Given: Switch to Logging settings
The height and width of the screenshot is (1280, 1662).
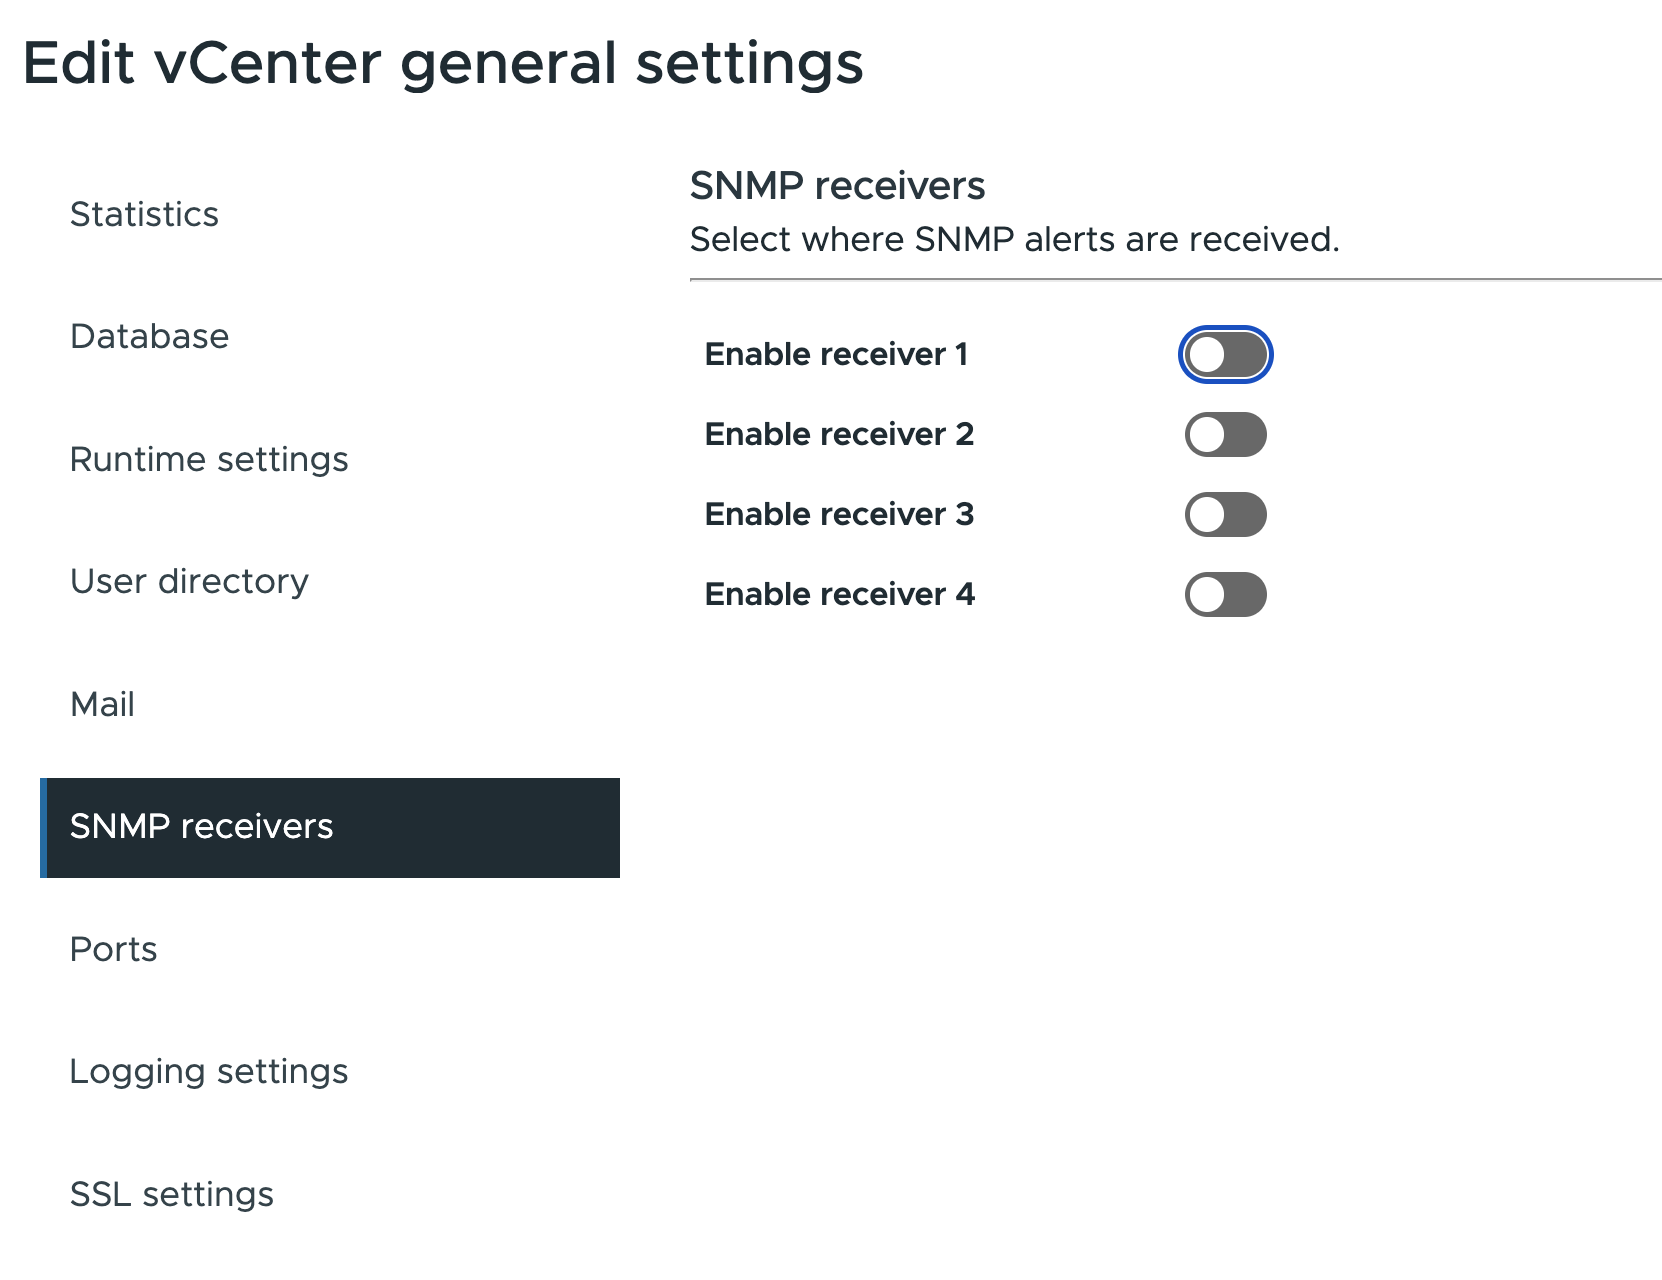Looking at the screenshot, I should [x=209, y=1071].
